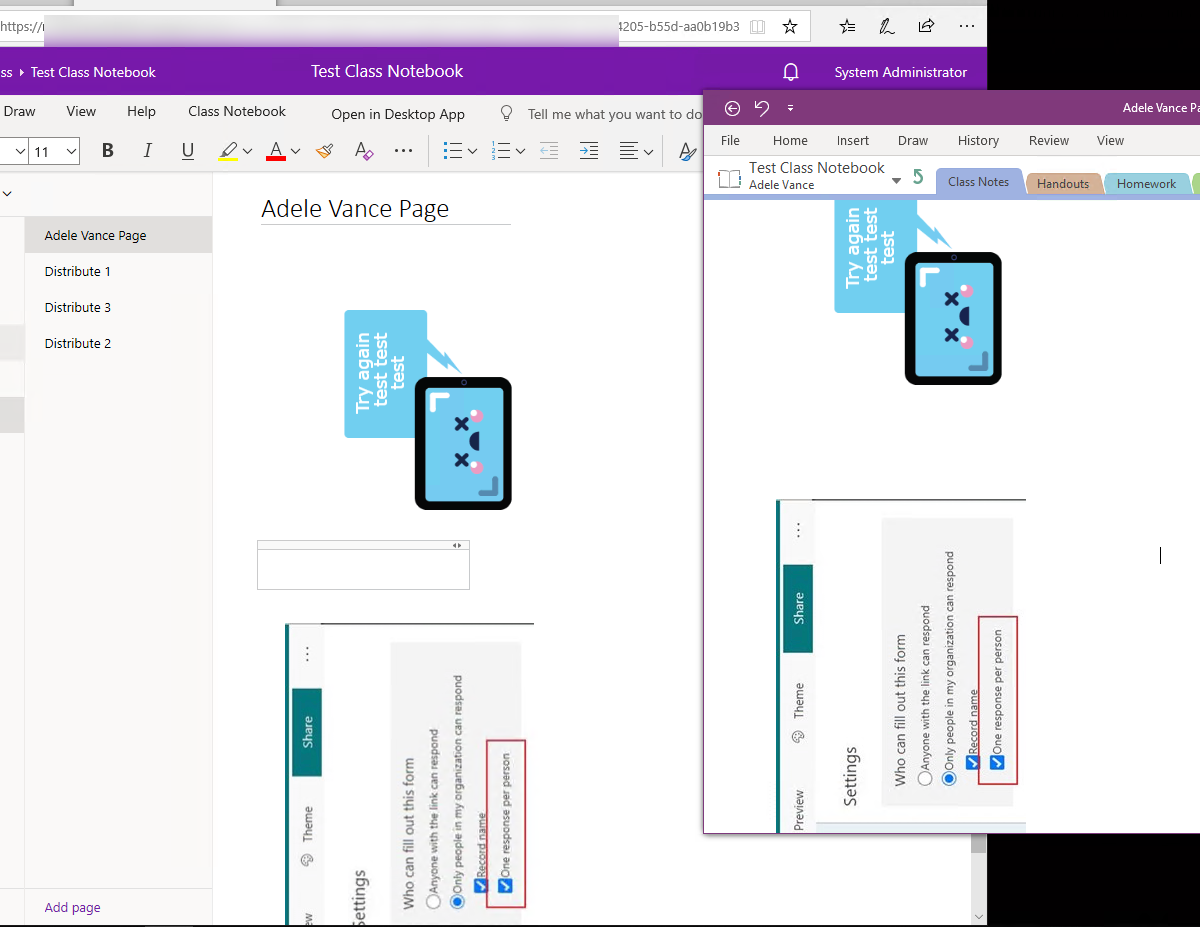
Task: Apply bulleted list
Action: tap(453, 151)
